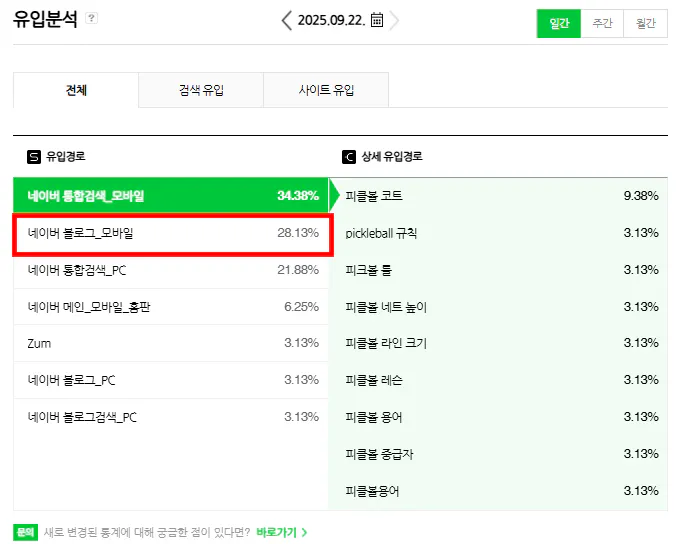Go to next date with right arrow
Screen dimensions: 700x544
coord(394,21)
